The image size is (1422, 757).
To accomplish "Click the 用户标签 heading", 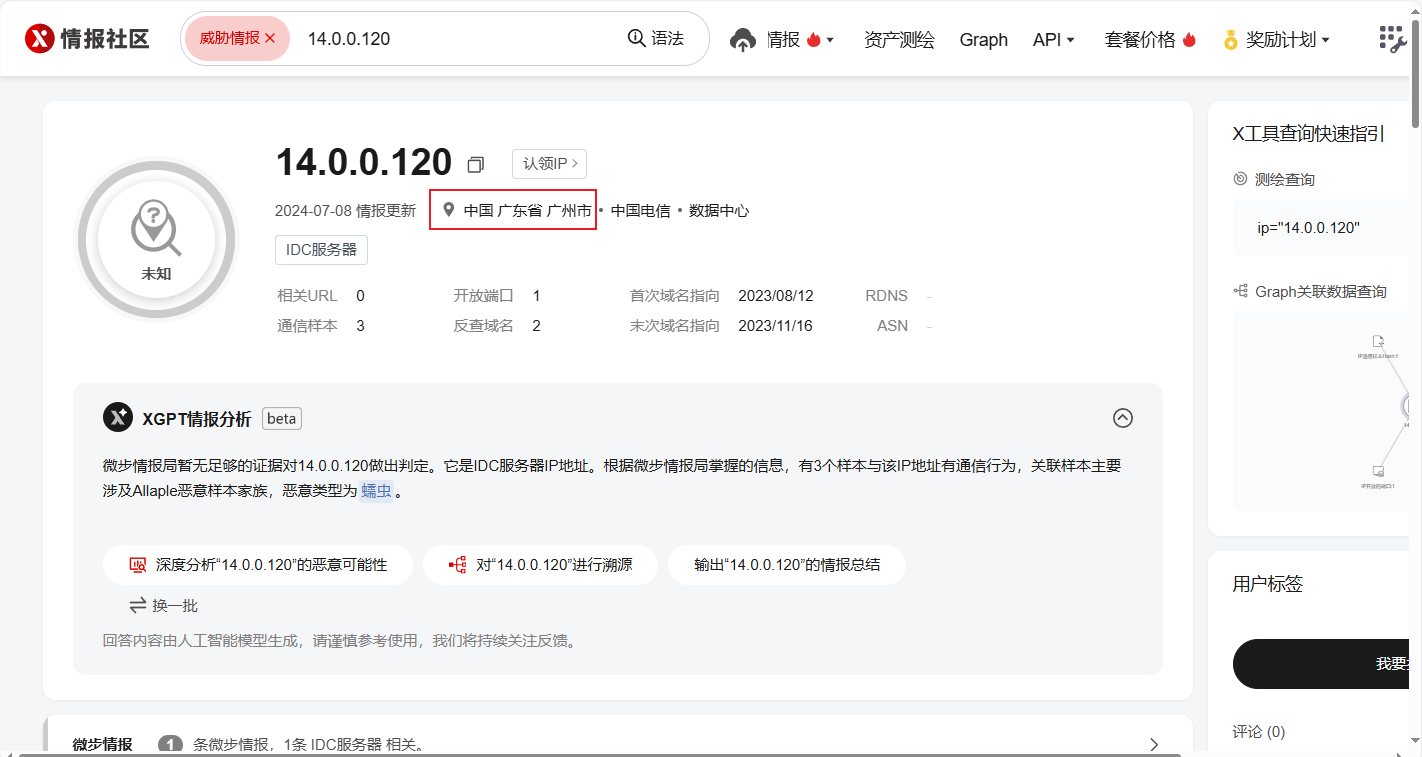I will (1268, 584).
